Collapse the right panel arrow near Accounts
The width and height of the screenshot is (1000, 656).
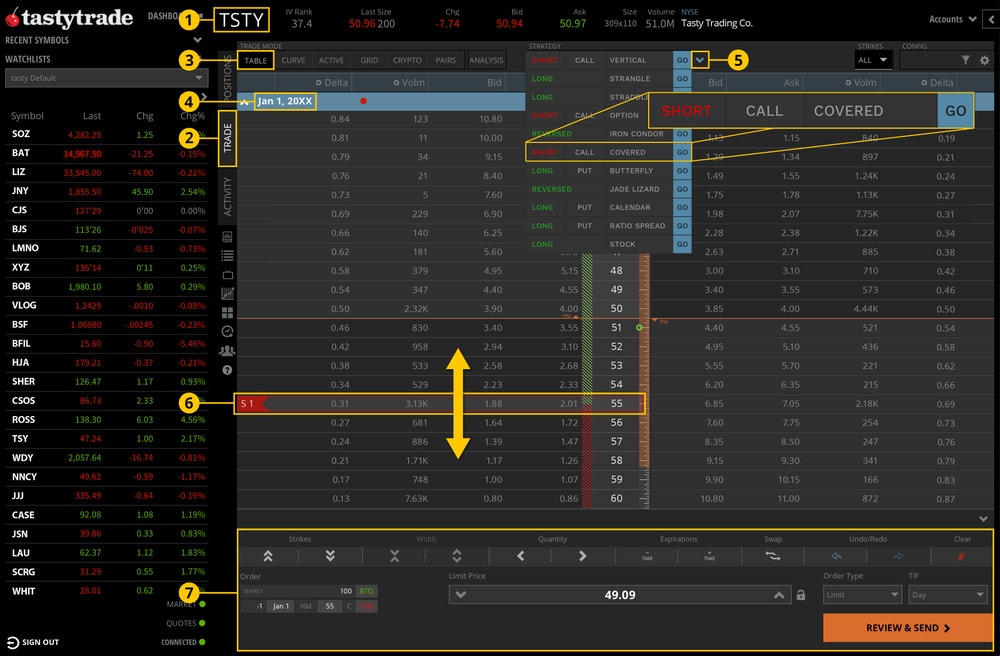[x=991, y=20]
